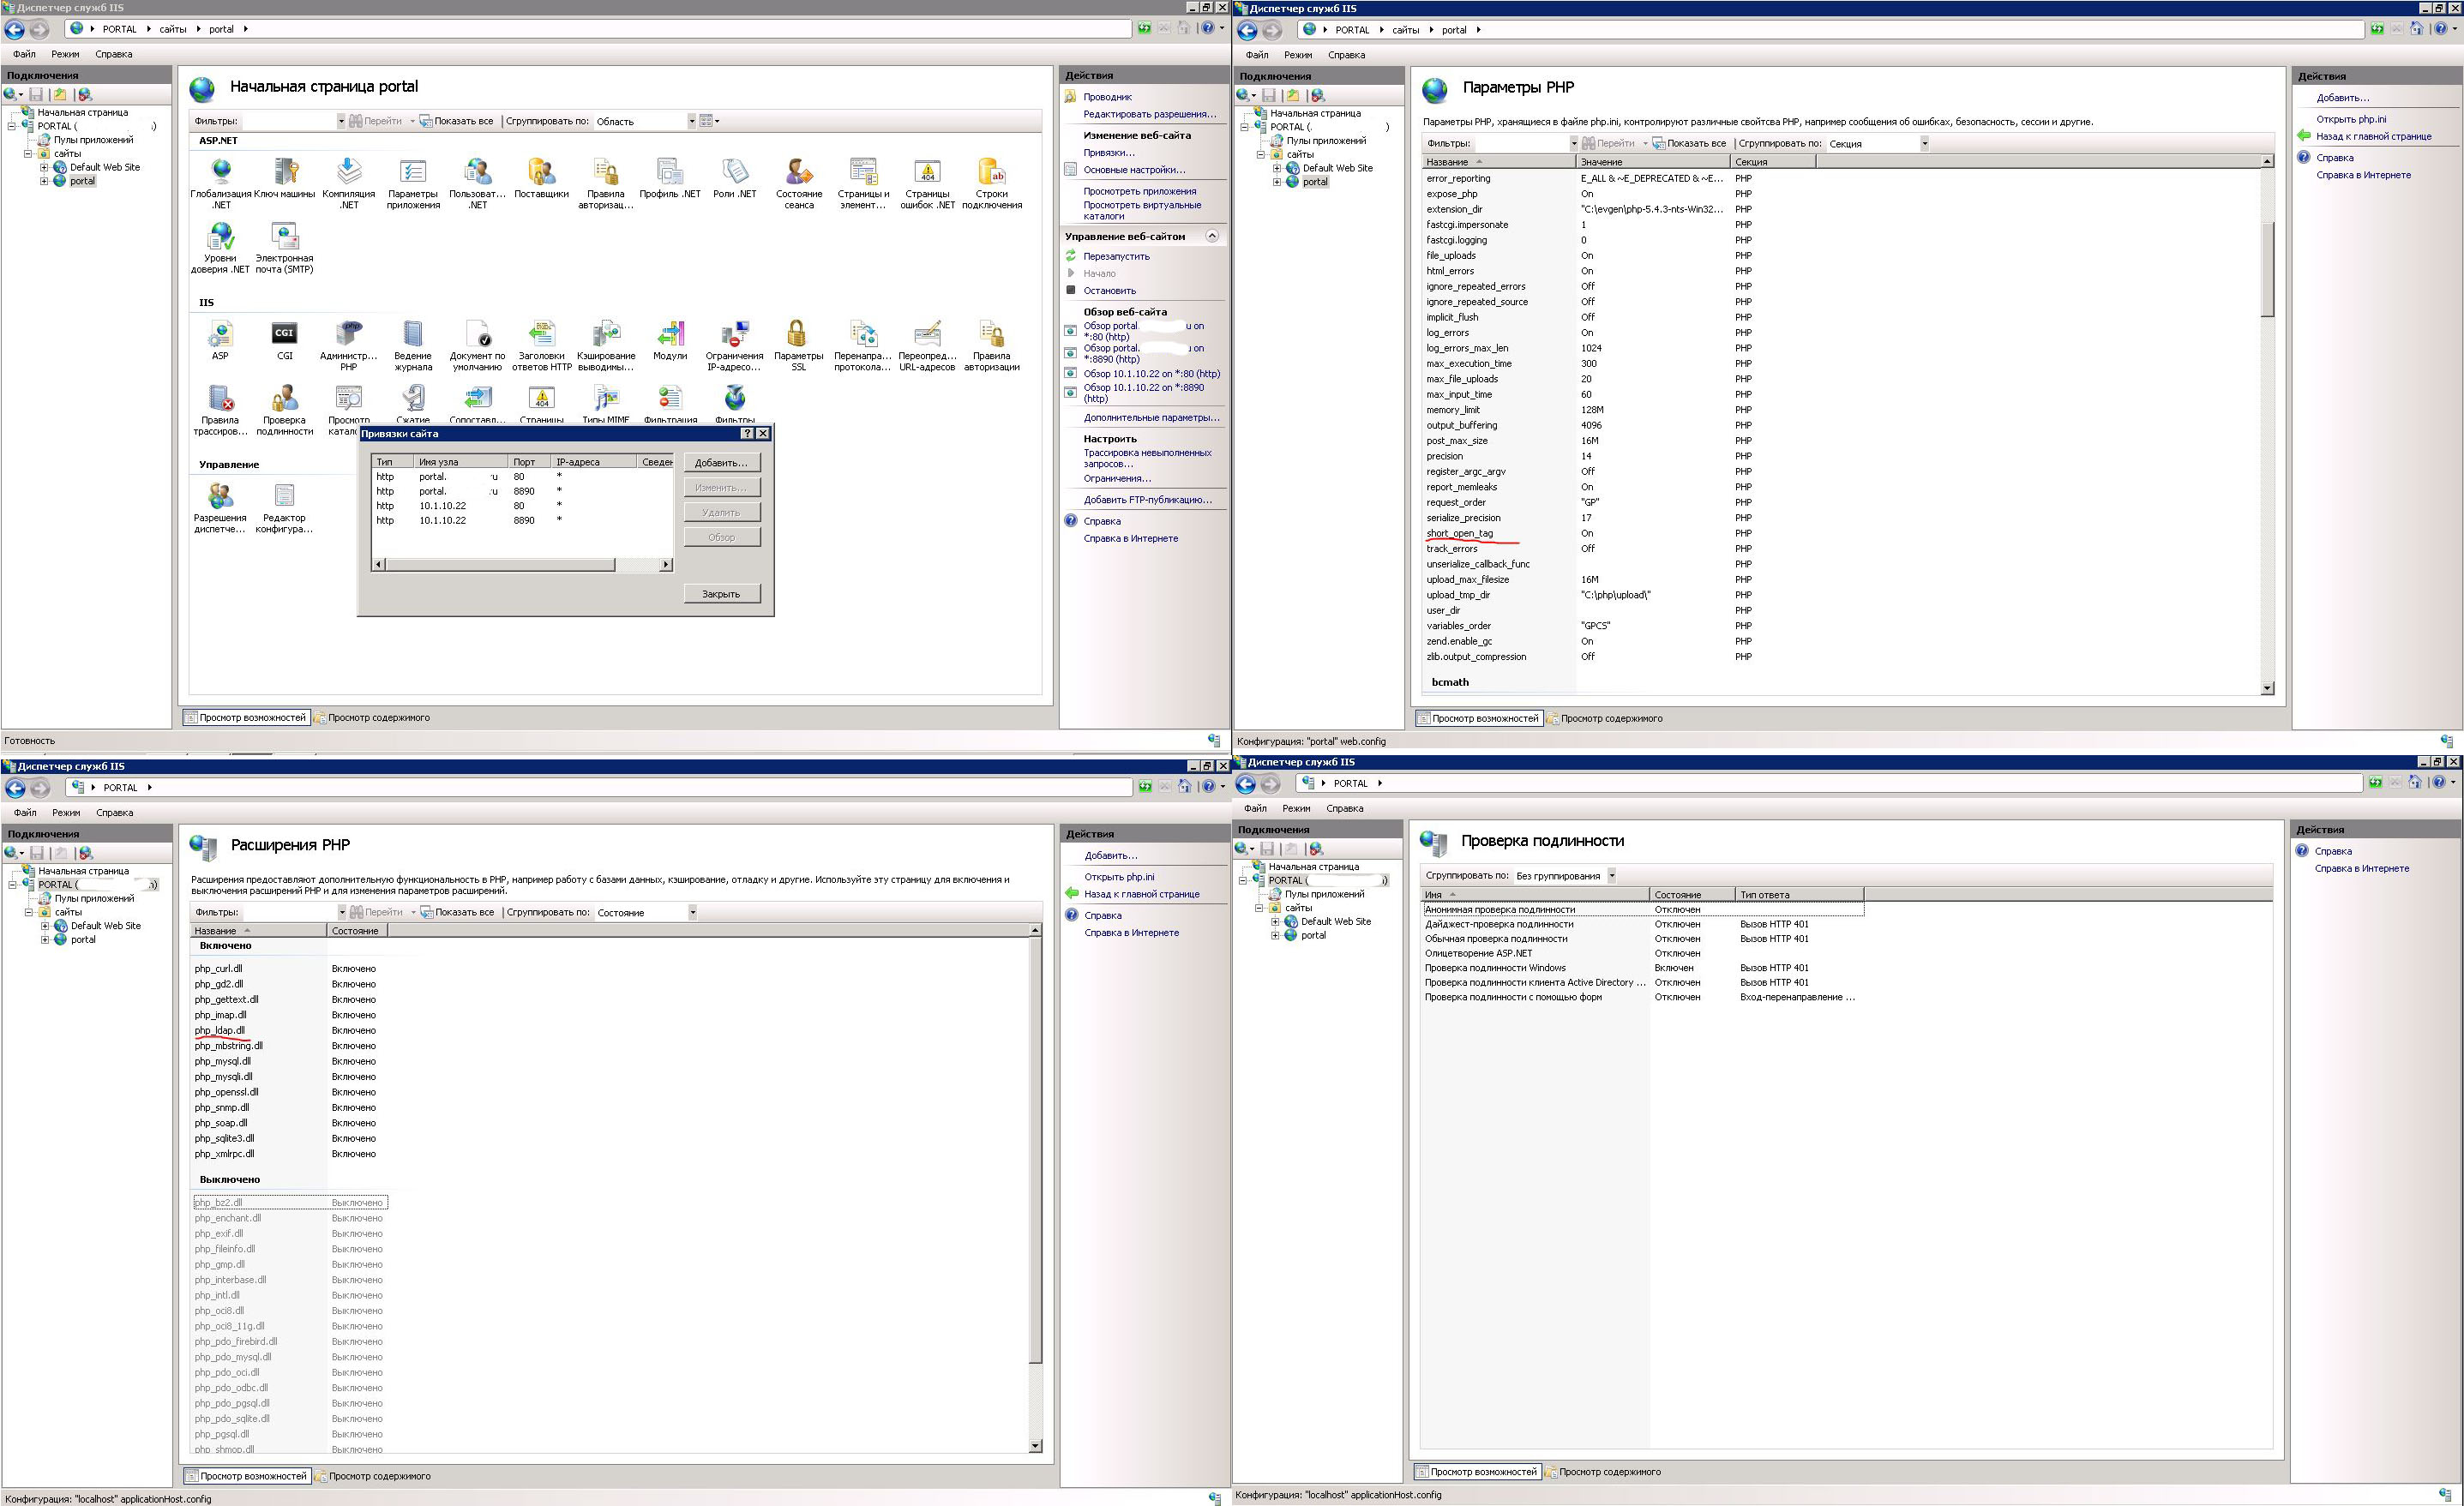
Task: Click Добавить... button in Привязки сайта dialog
Action: (x=721, y=463)
